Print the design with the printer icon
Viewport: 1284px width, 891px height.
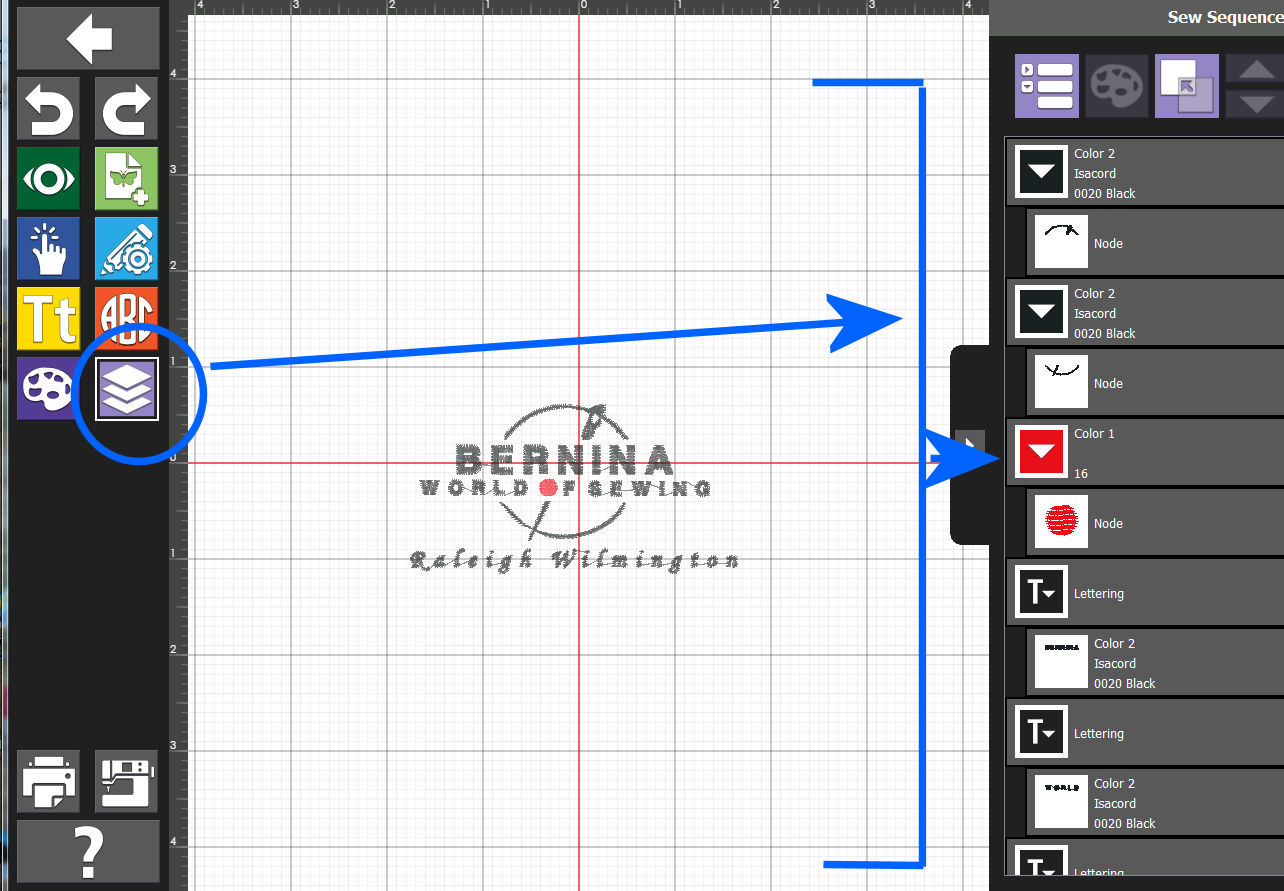[x=49, y=781]
